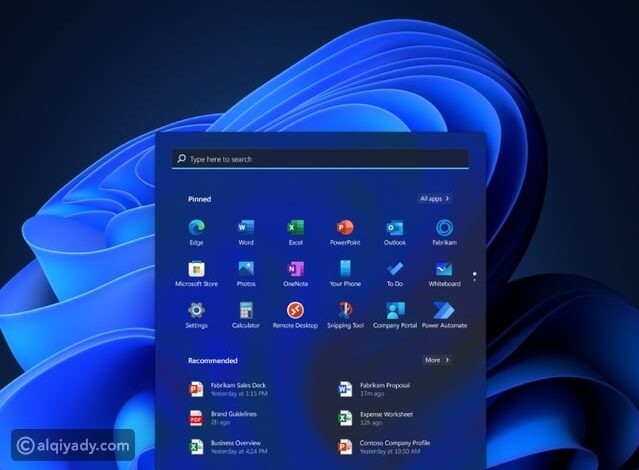Launch the Photos app
This screenshot has width=639, height=470.
point(246,270)
